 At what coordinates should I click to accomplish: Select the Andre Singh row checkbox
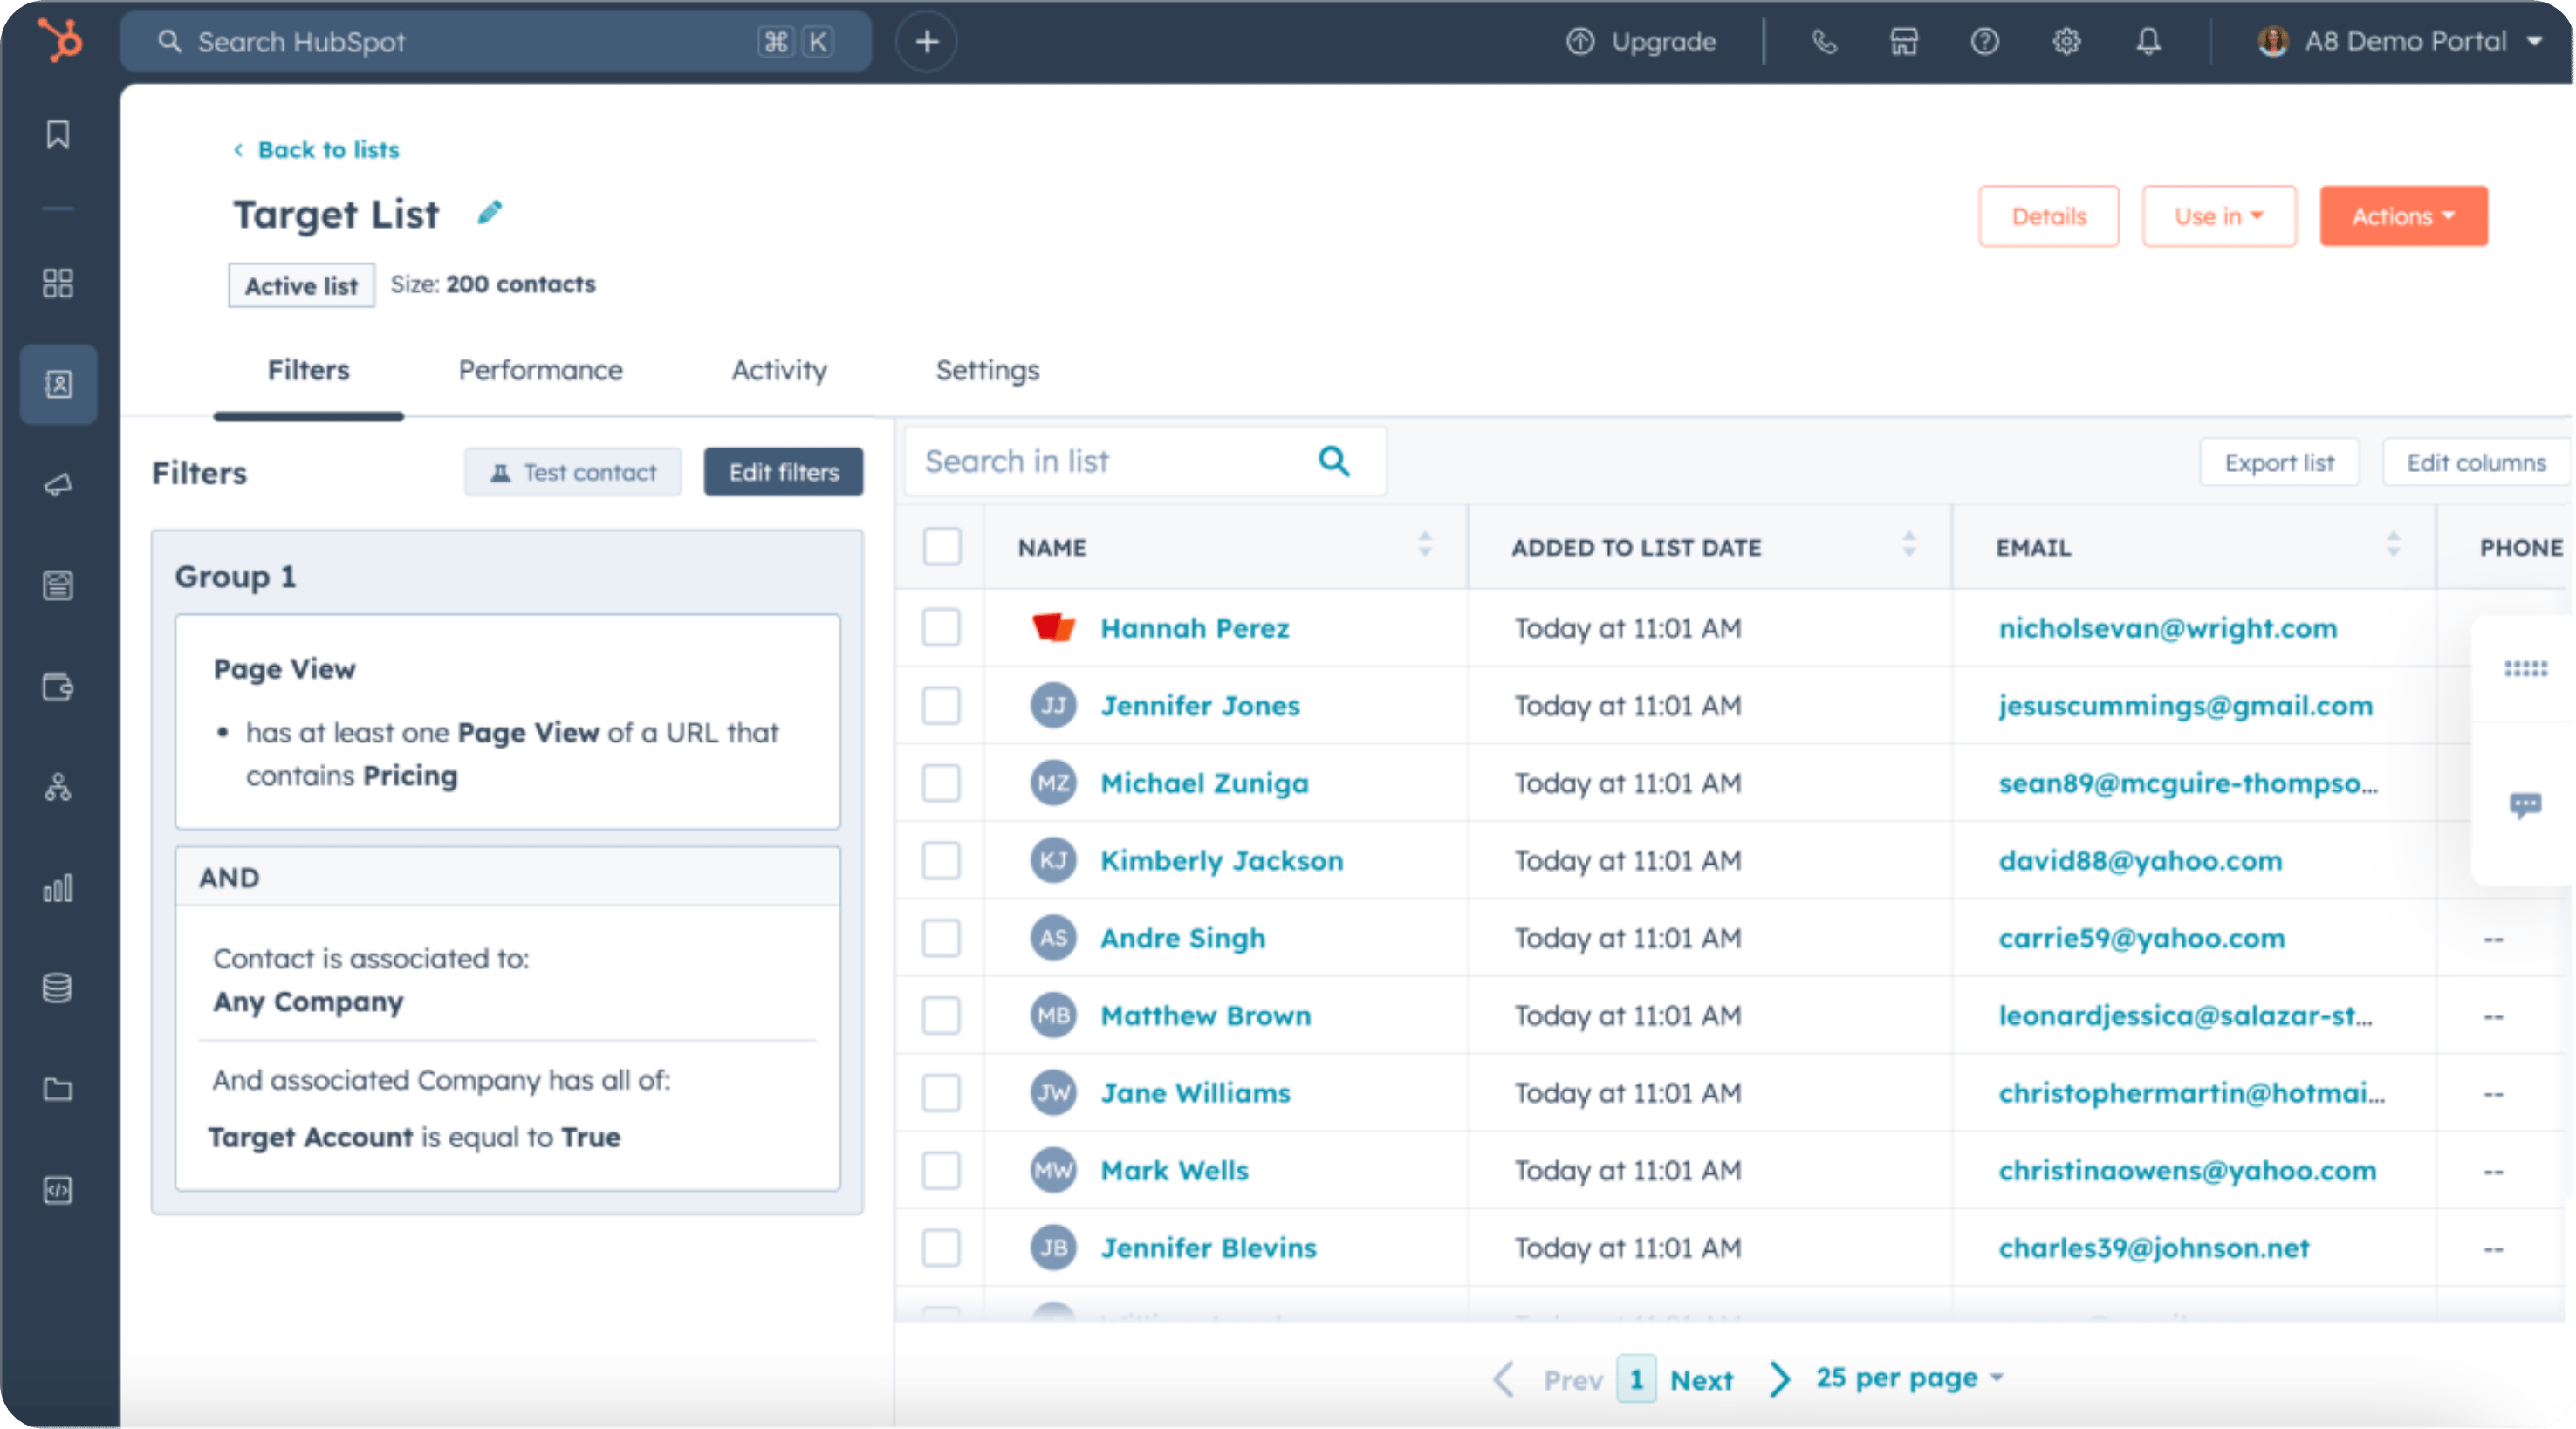(x=941, y=938)
